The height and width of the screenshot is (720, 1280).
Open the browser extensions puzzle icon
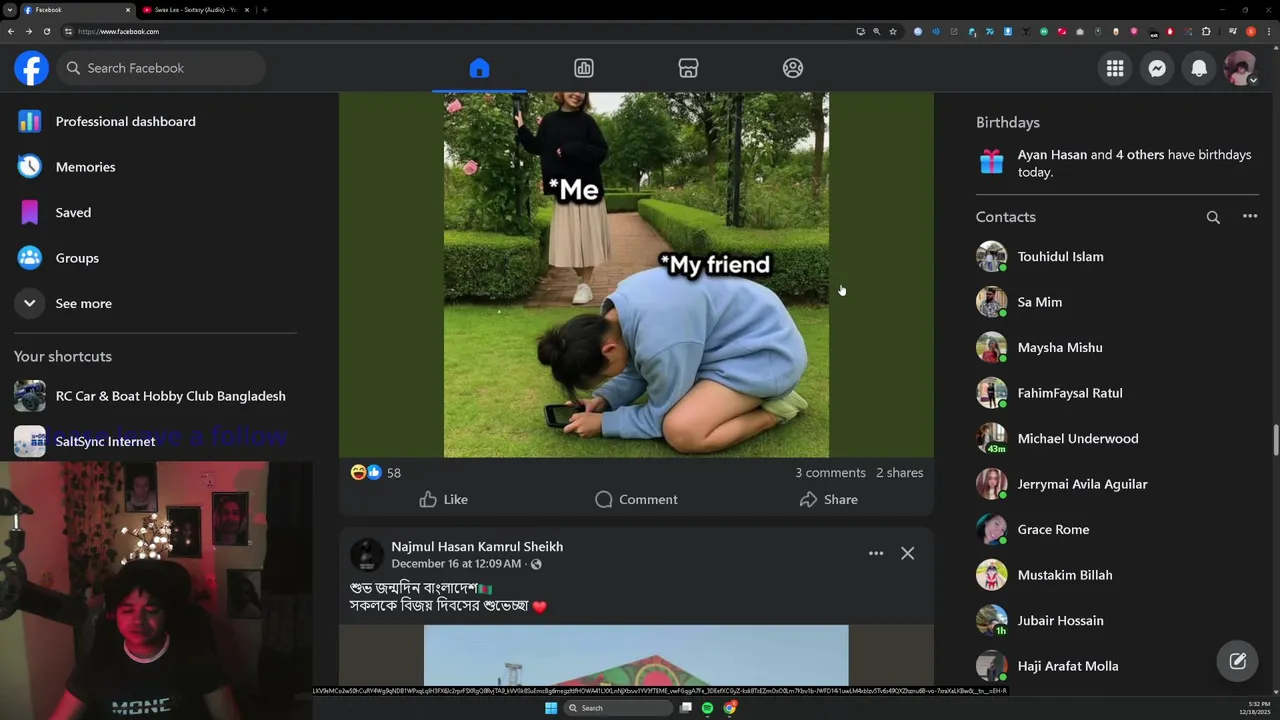coord(1206,31)
